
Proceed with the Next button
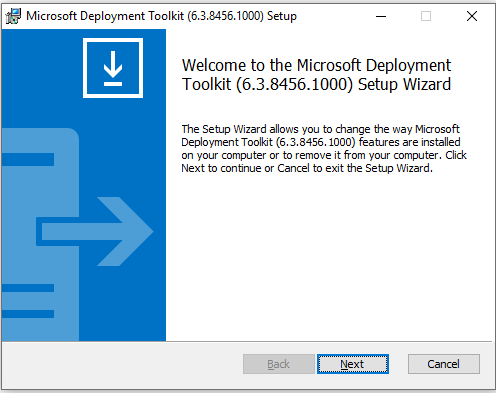[x=353, y=364]
